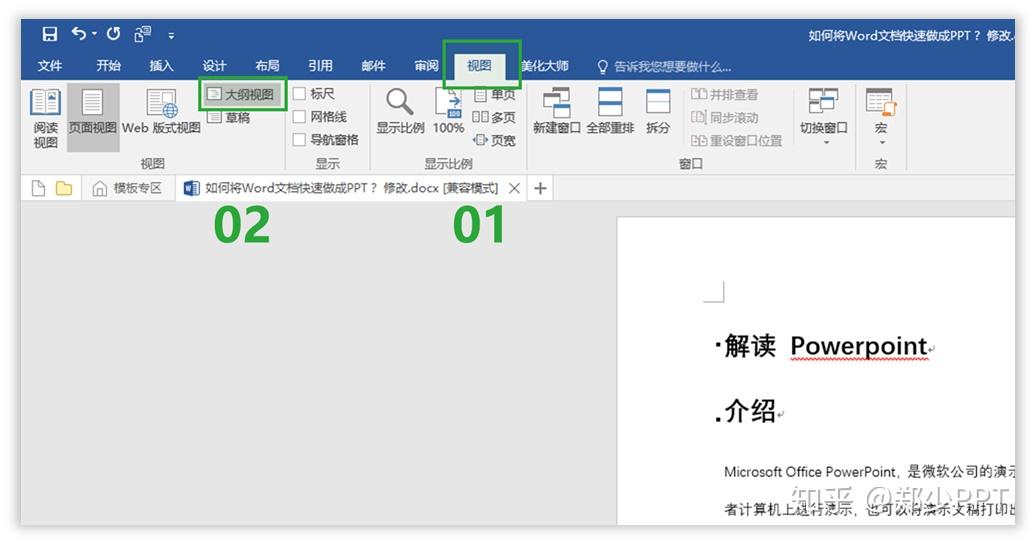
Task: Click 同步滚动 synchronous scrolling
Action: pos(724,118)
